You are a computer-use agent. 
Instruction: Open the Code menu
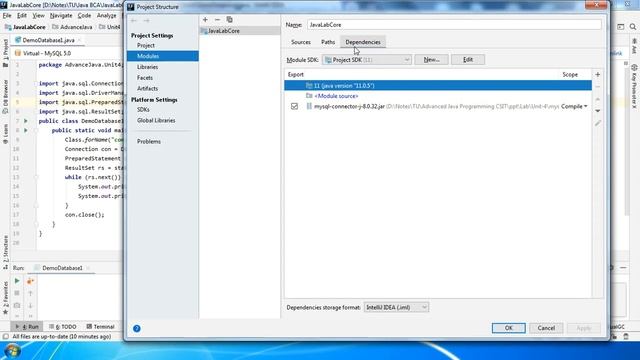pos(84,16)
